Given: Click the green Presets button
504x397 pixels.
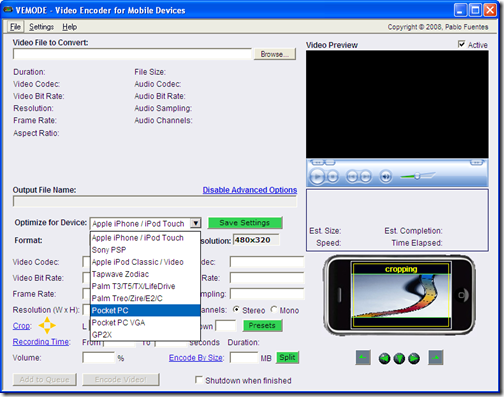Looking at the screenshot, I should tap(262, 325).
